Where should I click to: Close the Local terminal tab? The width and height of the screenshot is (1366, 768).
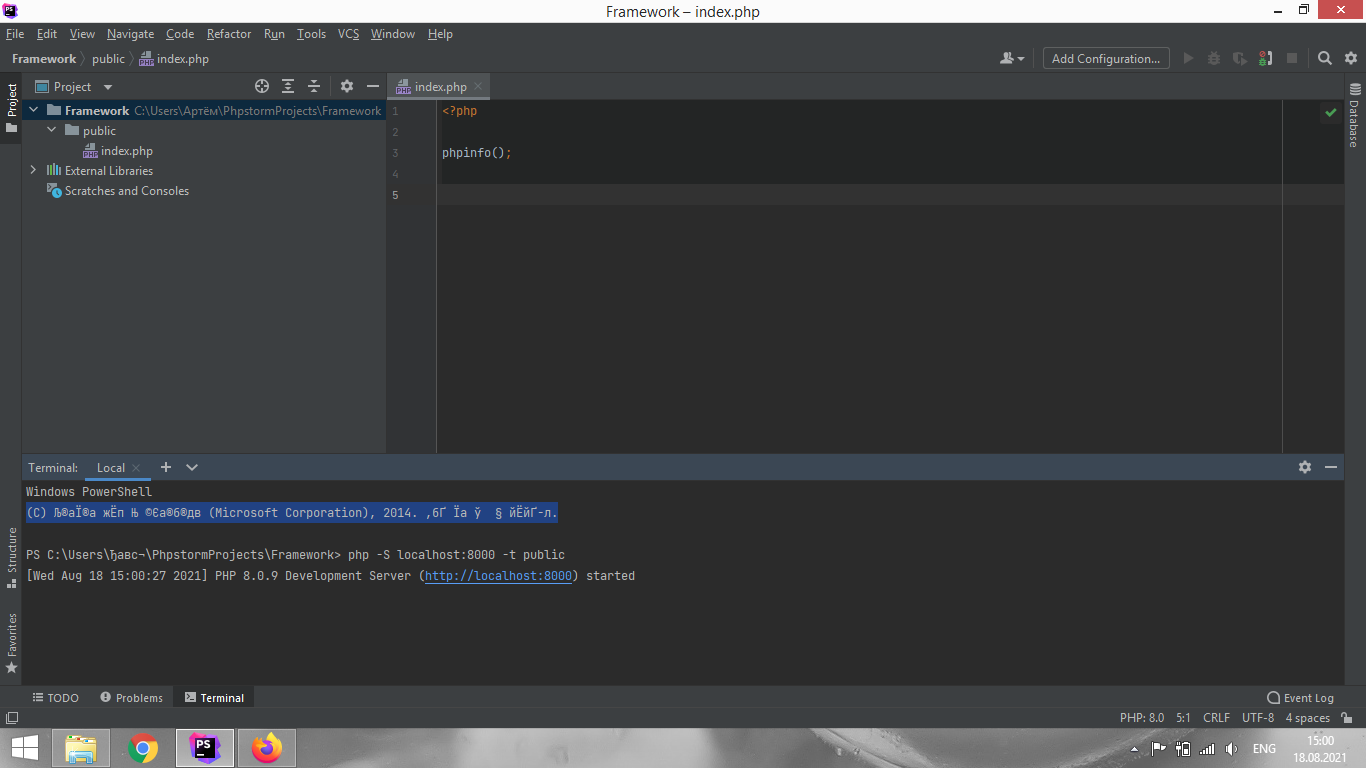136,468
